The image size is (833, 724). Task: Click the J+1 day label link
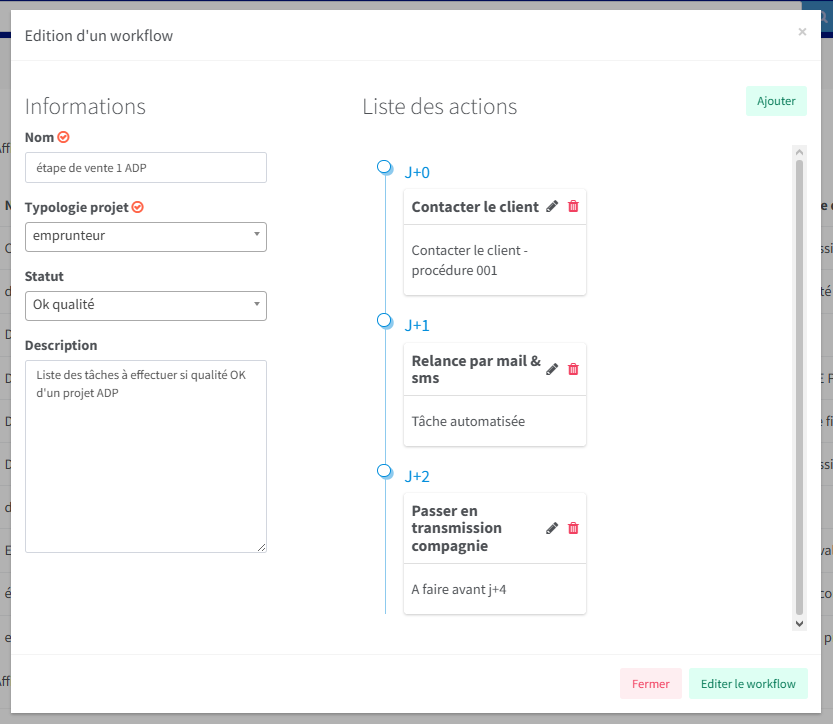coord(416,324)
